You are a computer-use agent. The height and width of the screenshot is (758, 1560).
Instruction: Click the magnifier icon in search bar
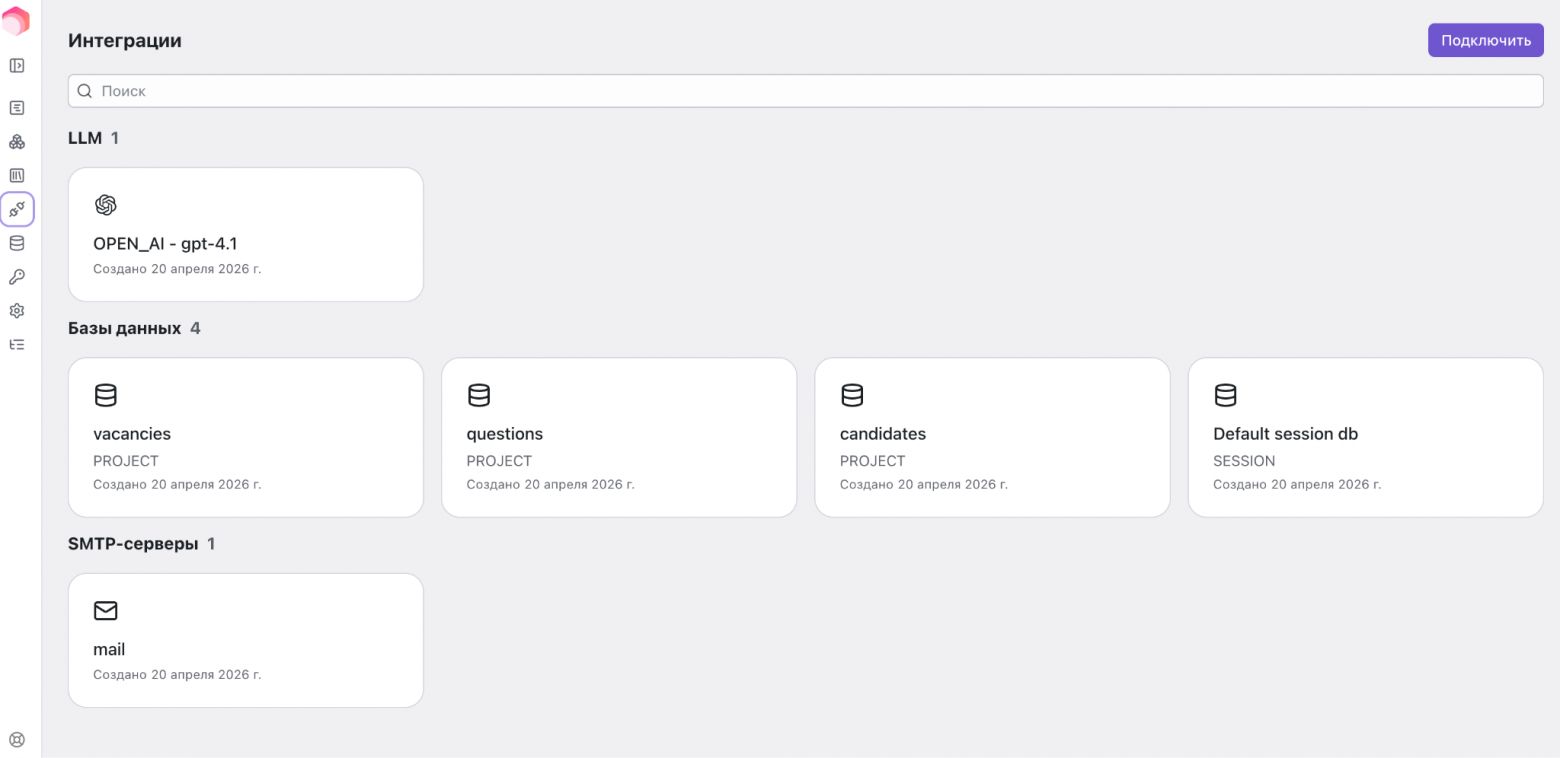click(x=85, y=91)
